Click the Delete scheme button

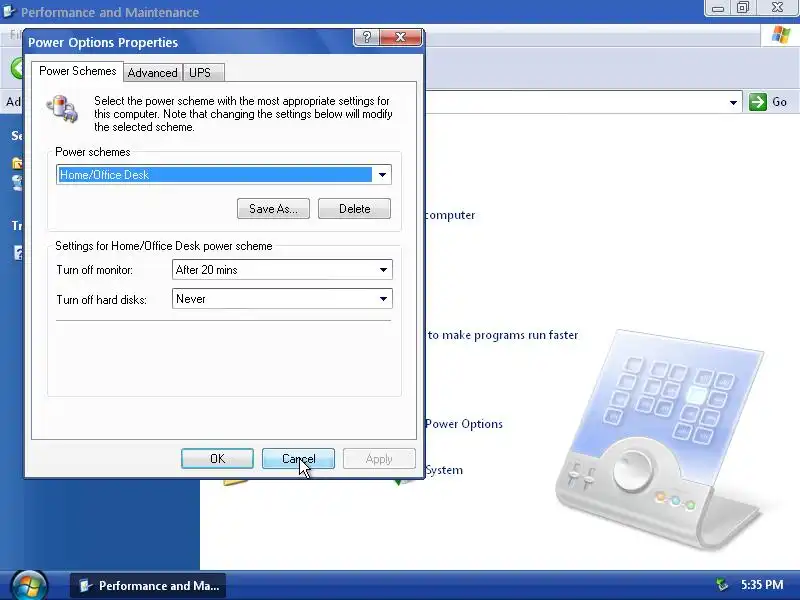(355, 209)
